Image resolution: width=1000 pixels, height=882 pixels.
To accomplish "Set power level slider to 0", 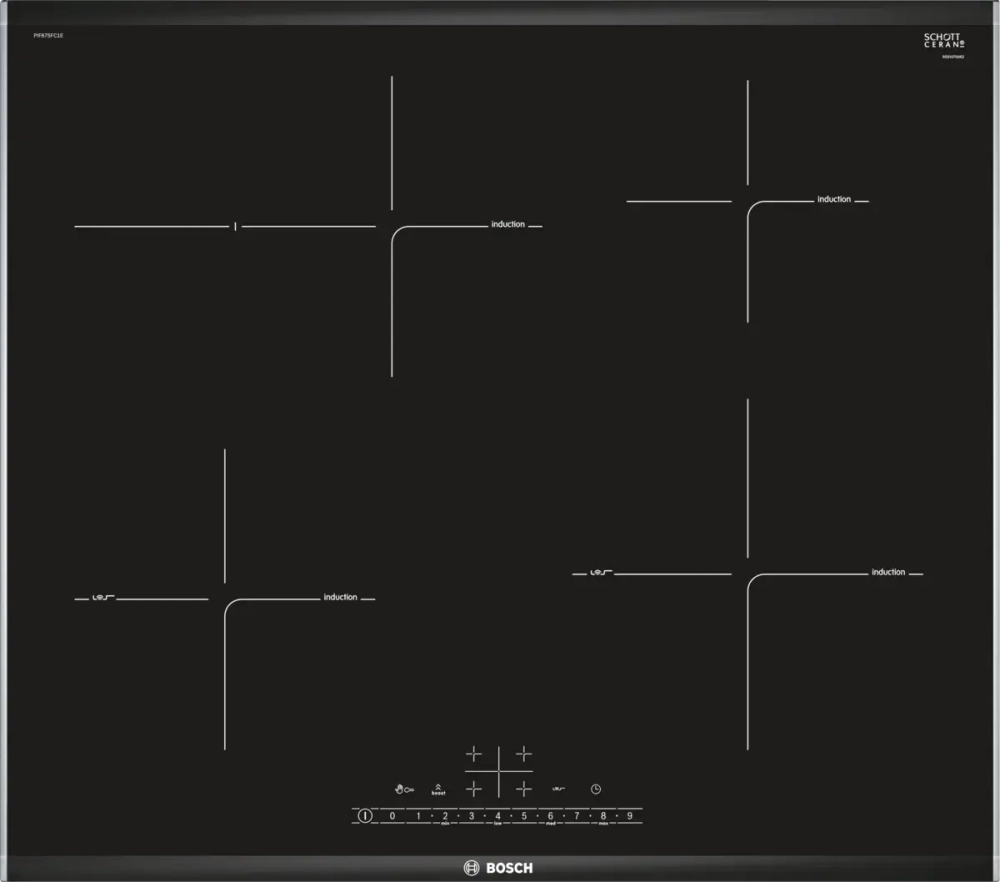I will [x=392, y=816].
